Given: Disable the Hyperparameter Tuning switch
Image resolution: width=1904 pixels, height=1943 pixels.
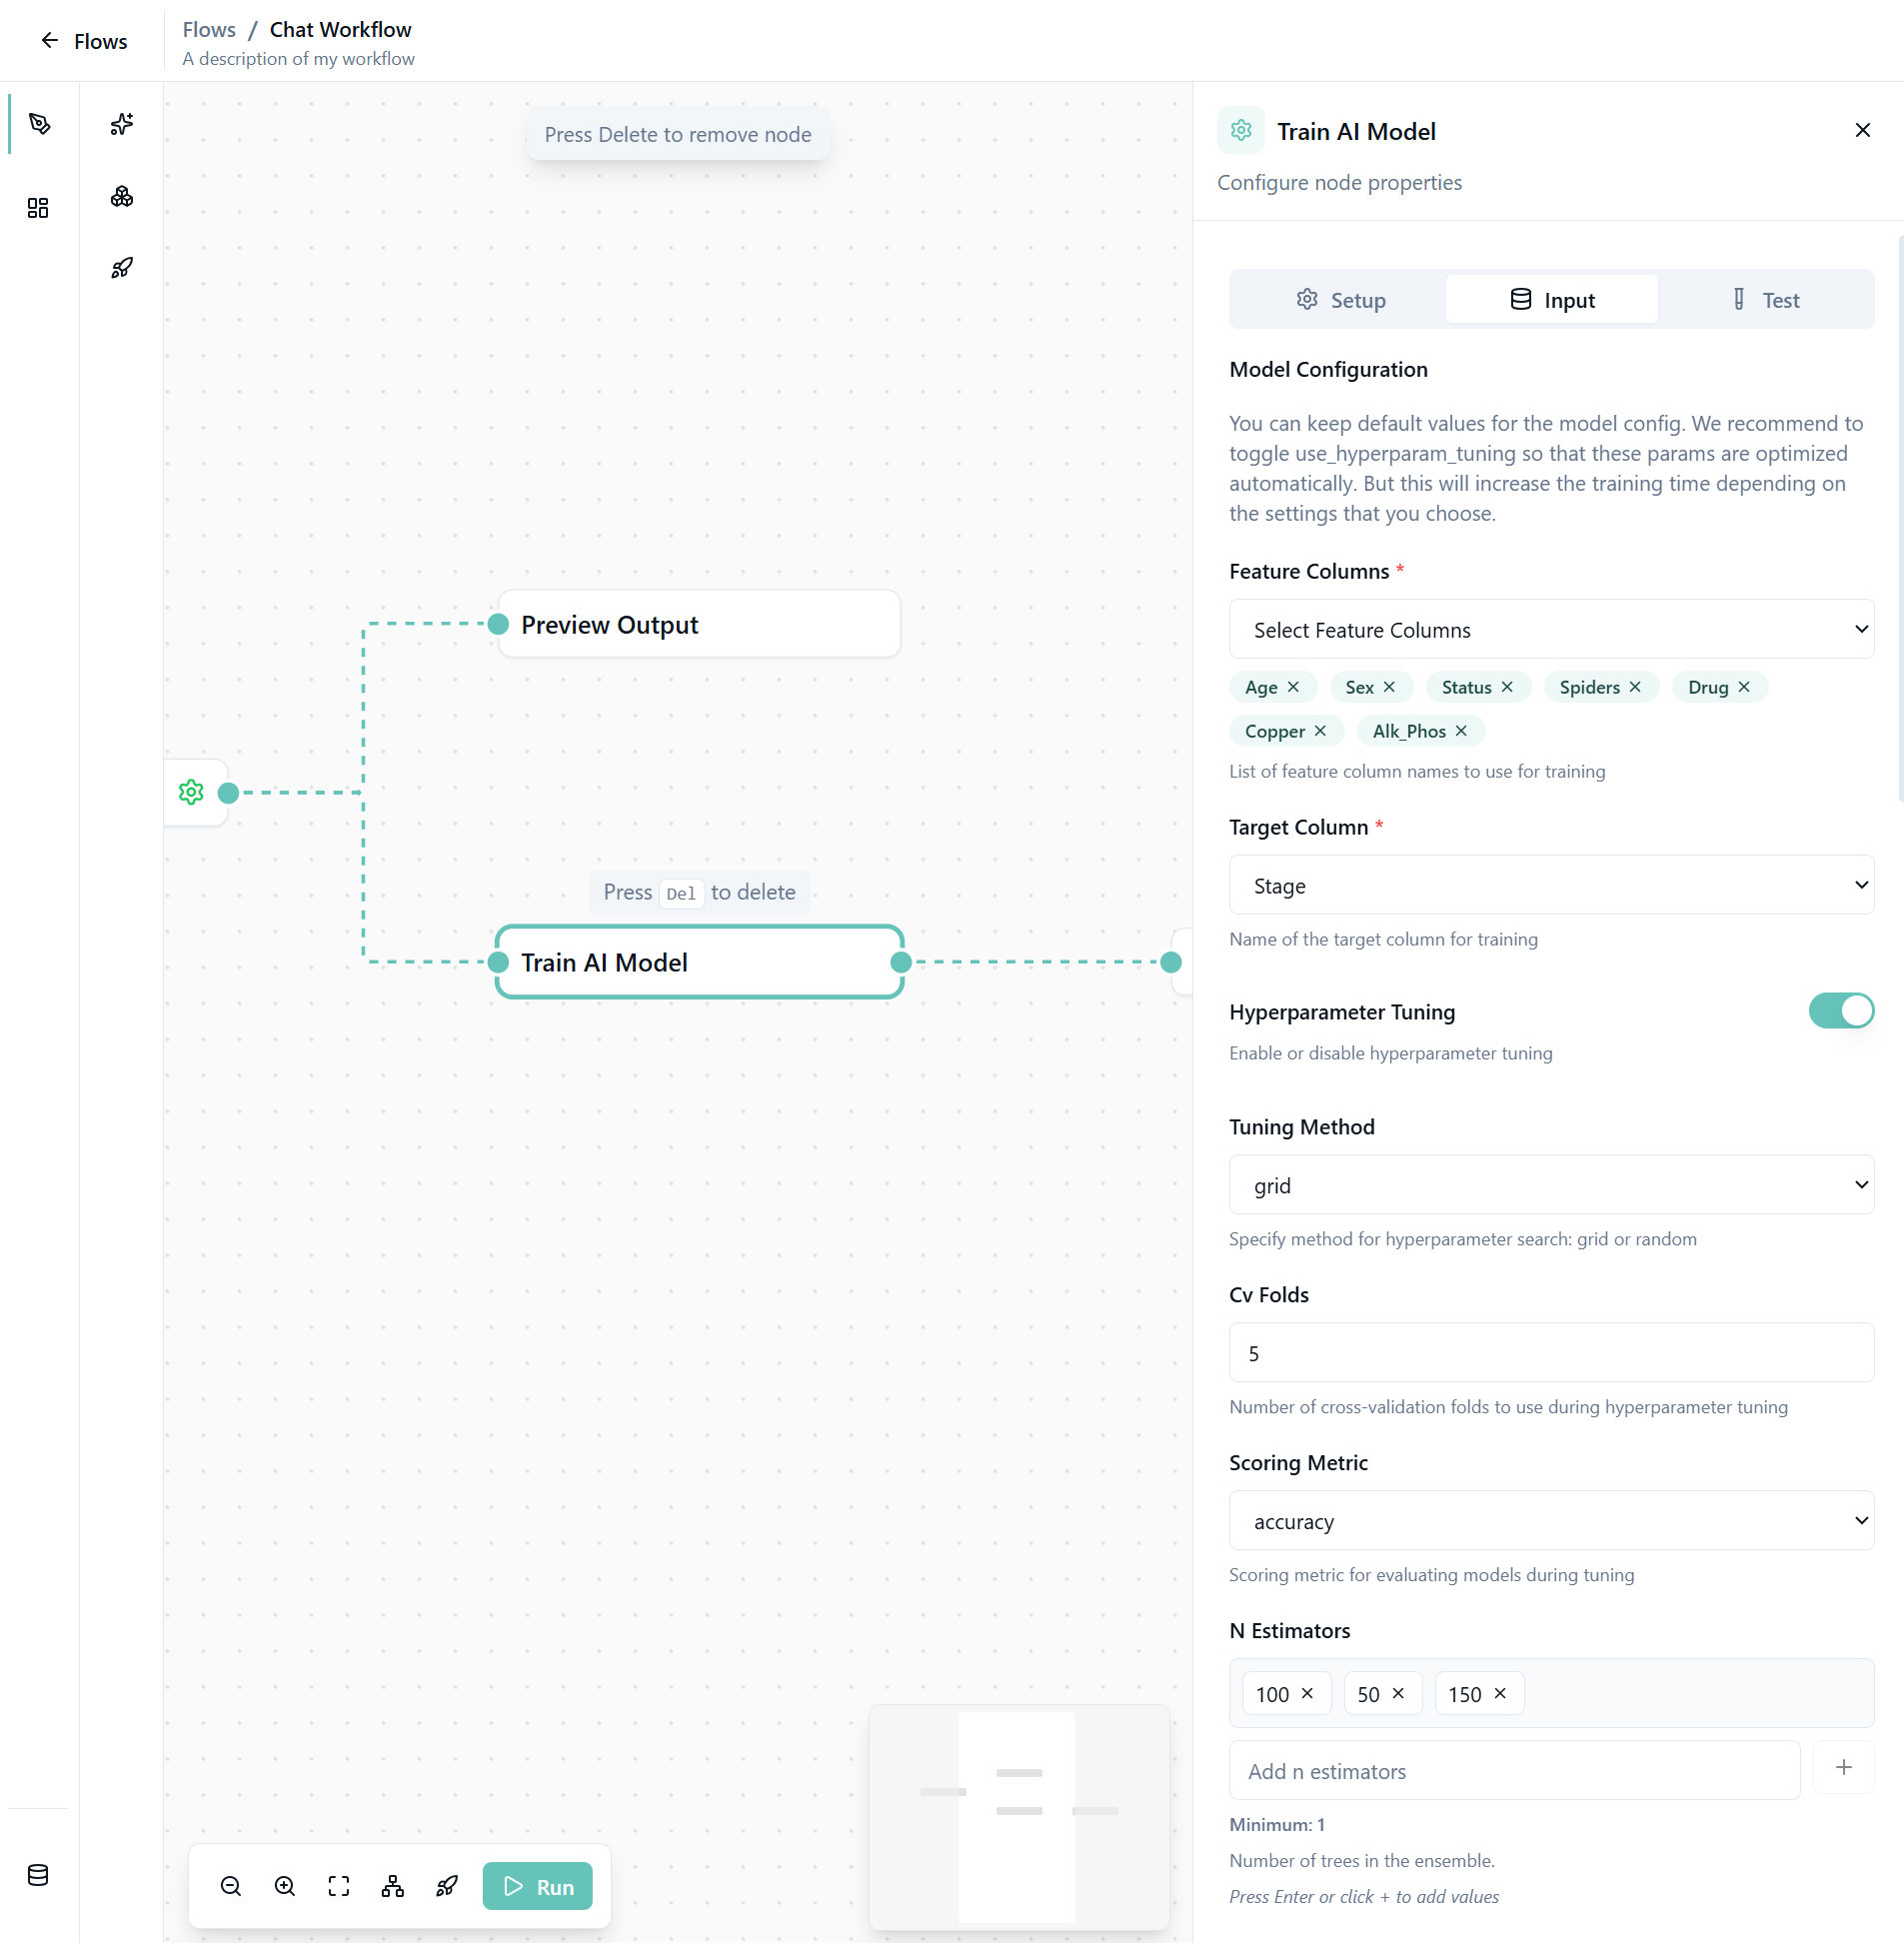Looking at the screenshot, I should 1840,1011.
